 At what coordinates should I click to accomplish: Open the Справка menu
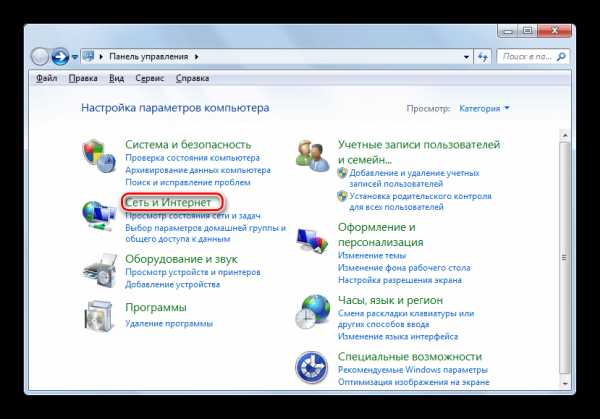tap(192, 78)
